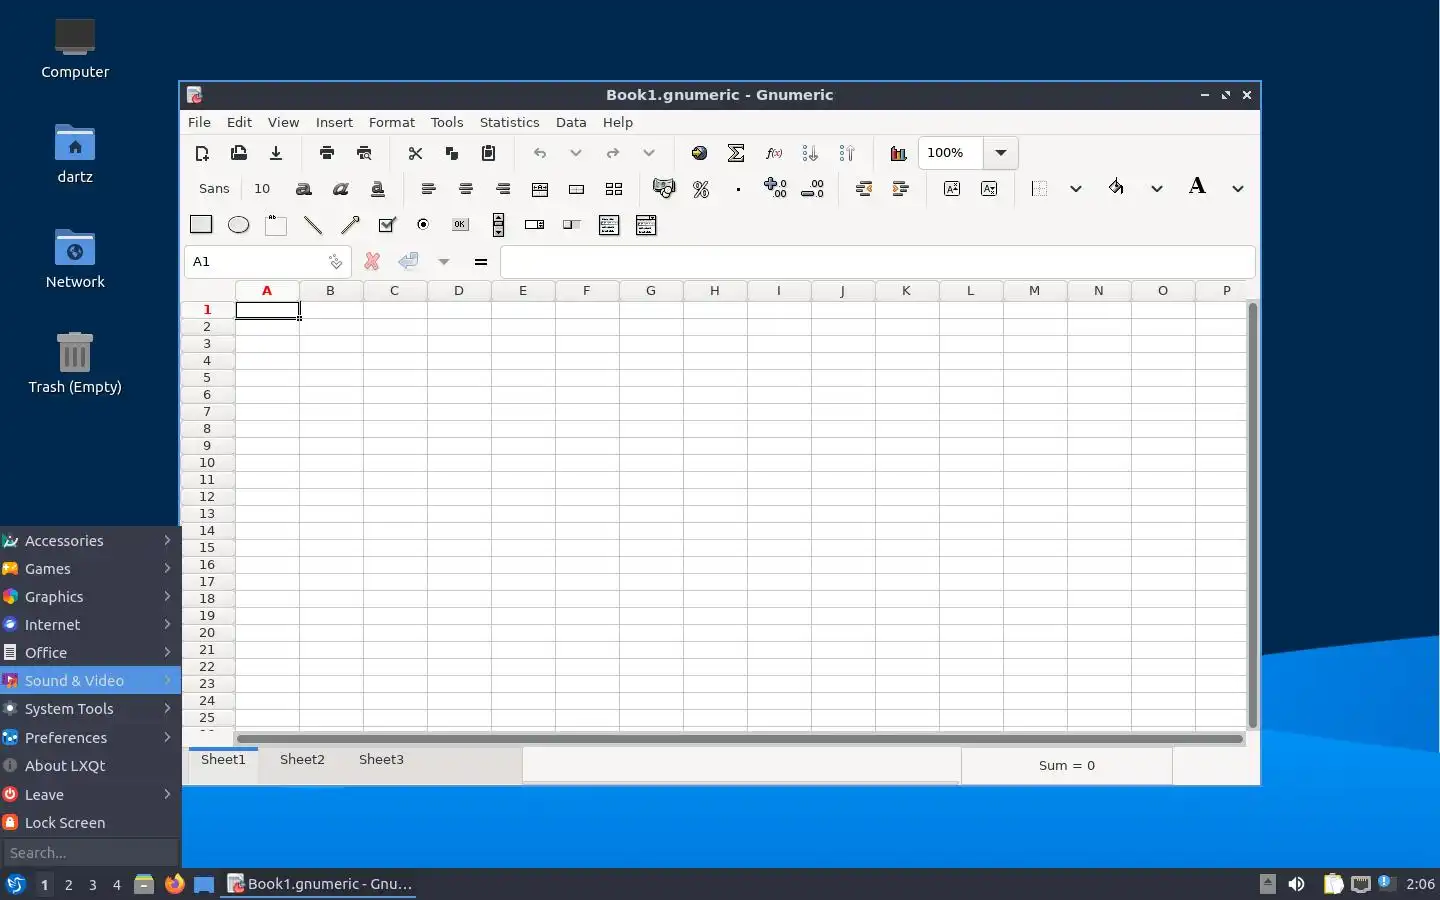Open the function f(x) editor
Image resolution: width=1440 pixels, height=900 pixels.
click(773, 153)
